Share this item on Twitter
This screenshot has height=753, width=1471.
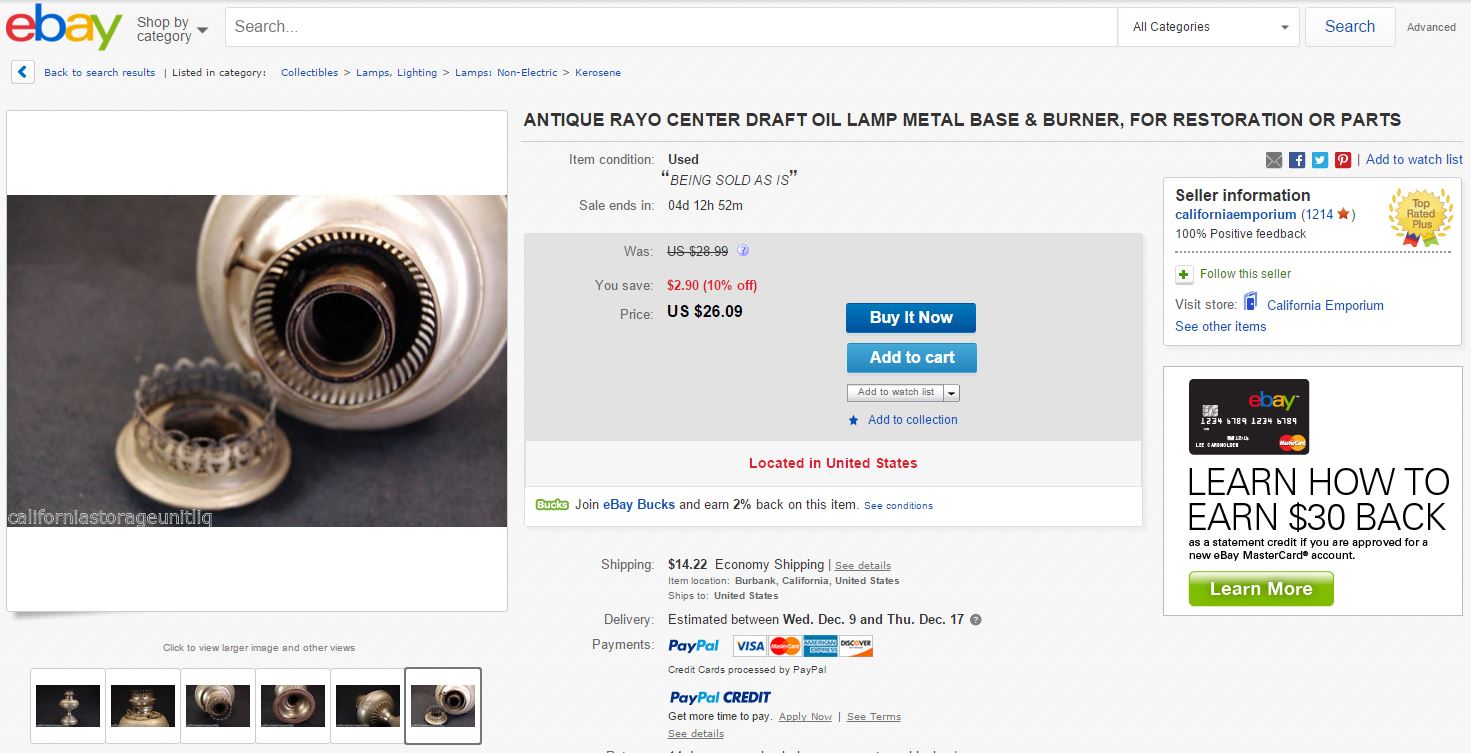[x=1320, y=160]
